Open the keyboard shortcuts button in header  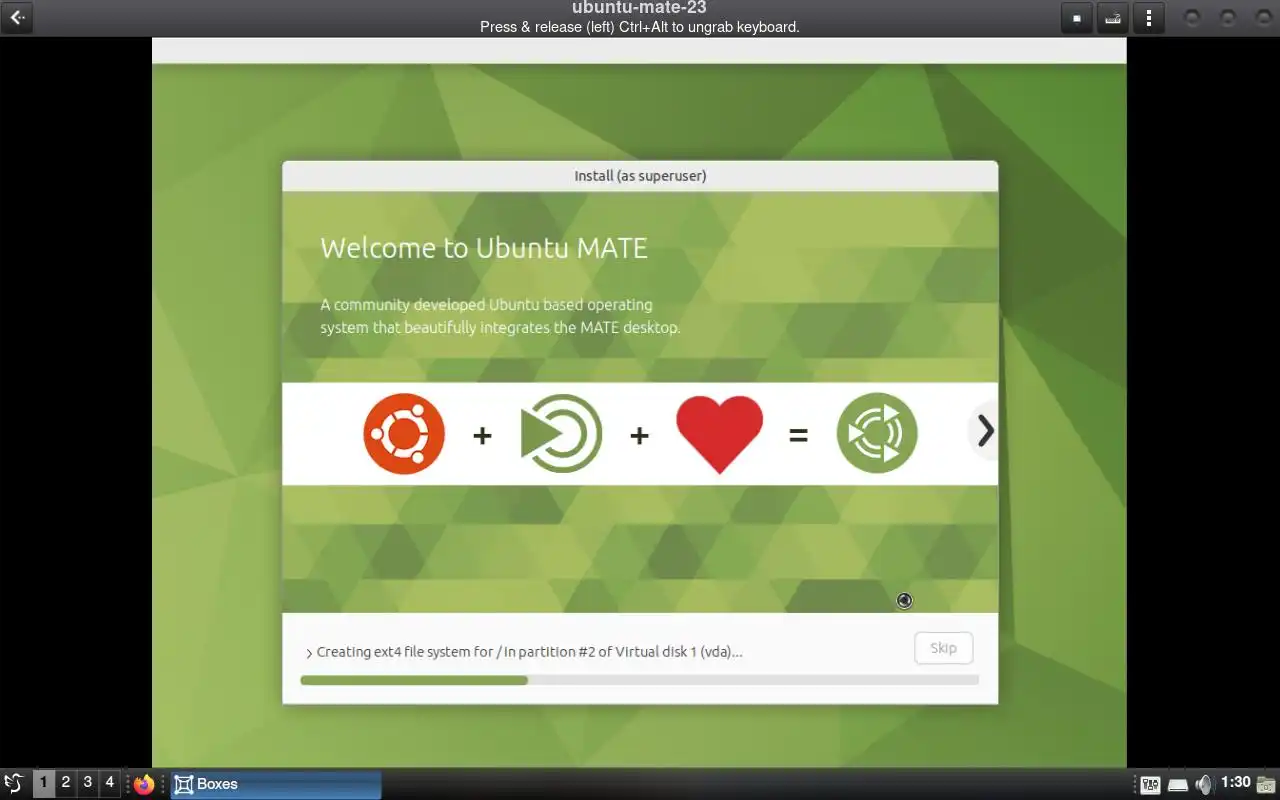(x=1112, y=18)
